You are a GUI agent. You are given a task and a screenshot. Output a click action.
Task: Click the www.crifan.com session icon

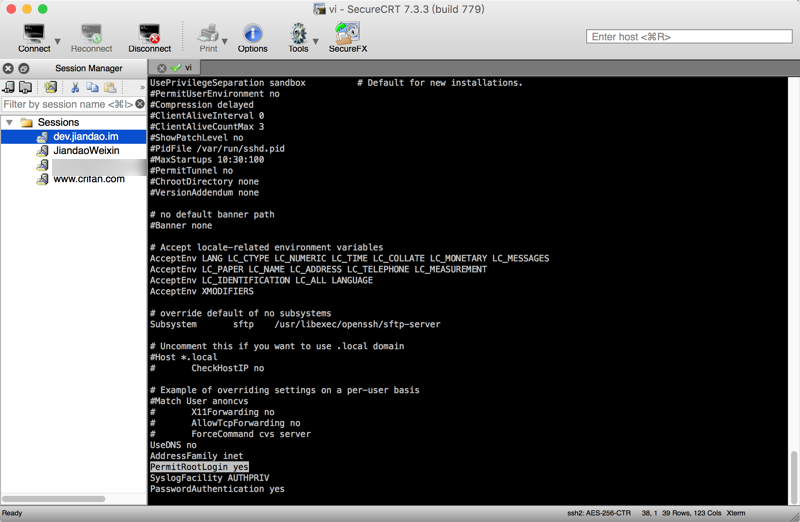[42, 180]
